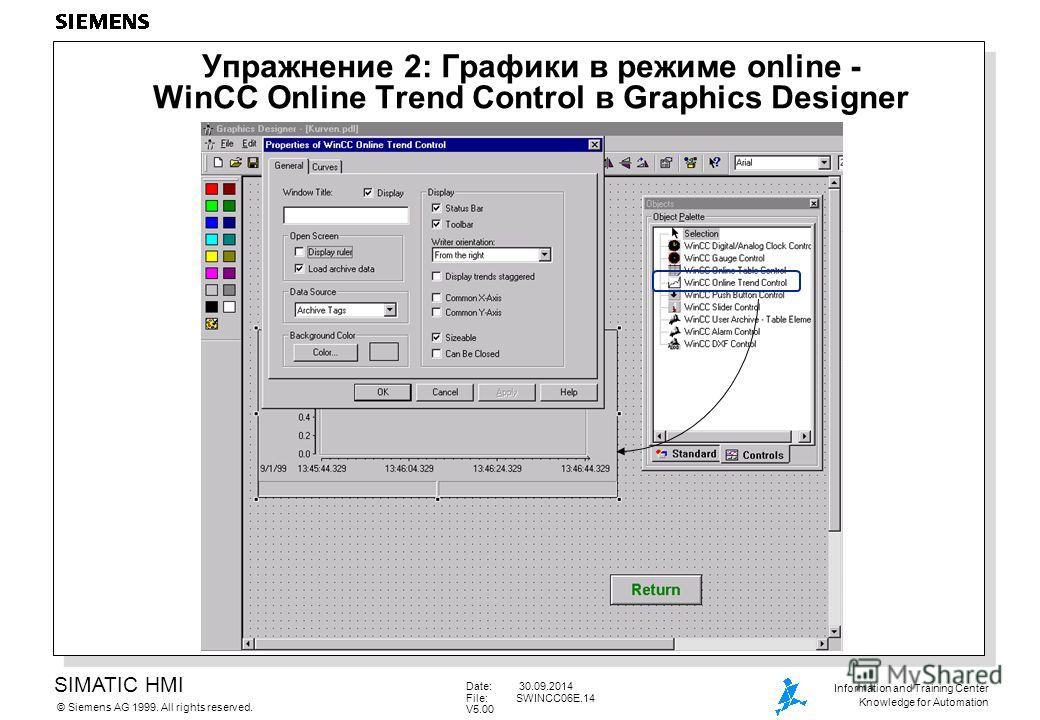Screen dimensions: 1040x720
Task: Click the Graphics Designer document menu icon
Action: [210, 144]
